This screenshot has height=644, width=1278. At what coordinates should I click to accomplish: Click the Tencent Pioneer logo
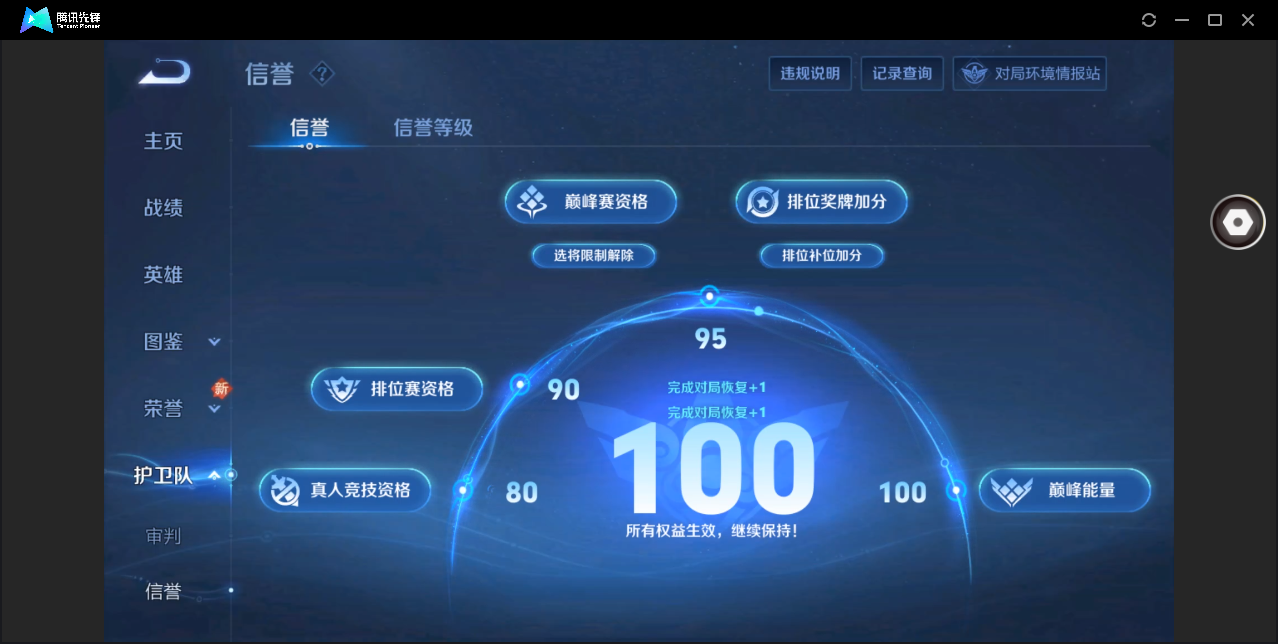click(60, 19)
